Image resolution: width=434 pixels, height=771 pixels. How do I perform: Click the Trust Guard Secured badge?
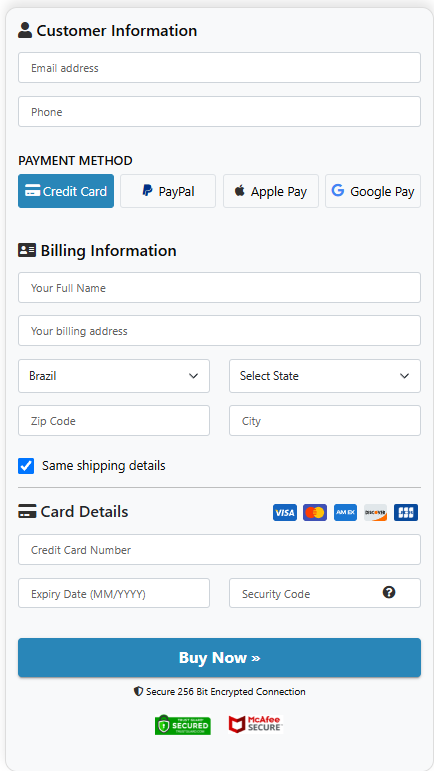pos(183,725)
